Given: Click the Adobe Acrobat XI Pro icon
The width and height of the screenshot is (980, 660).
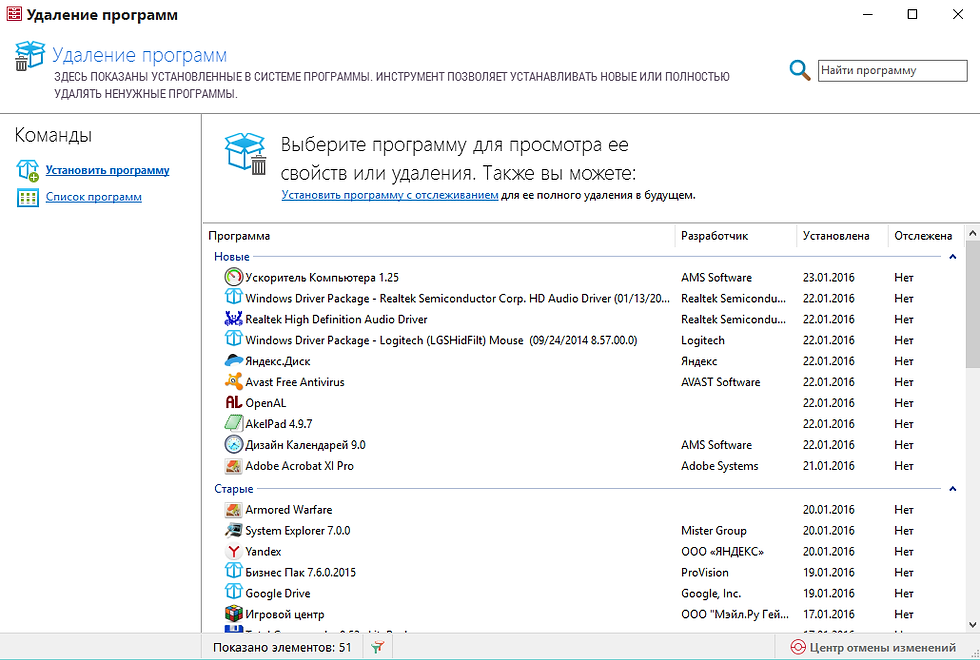Looking at the screenshot, I should tap(233, 466).
